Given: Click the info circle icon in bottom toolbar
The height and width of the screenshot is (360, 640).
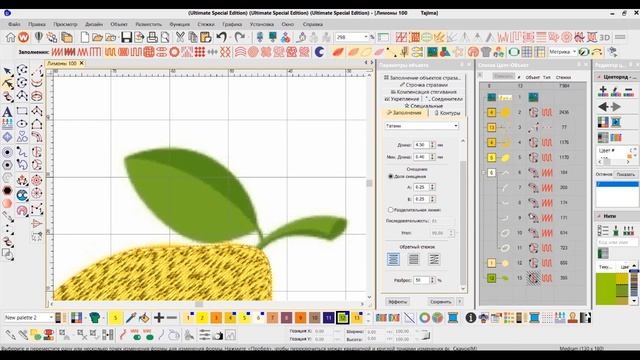Looking at the screenshot, I should tap(471, 318).
